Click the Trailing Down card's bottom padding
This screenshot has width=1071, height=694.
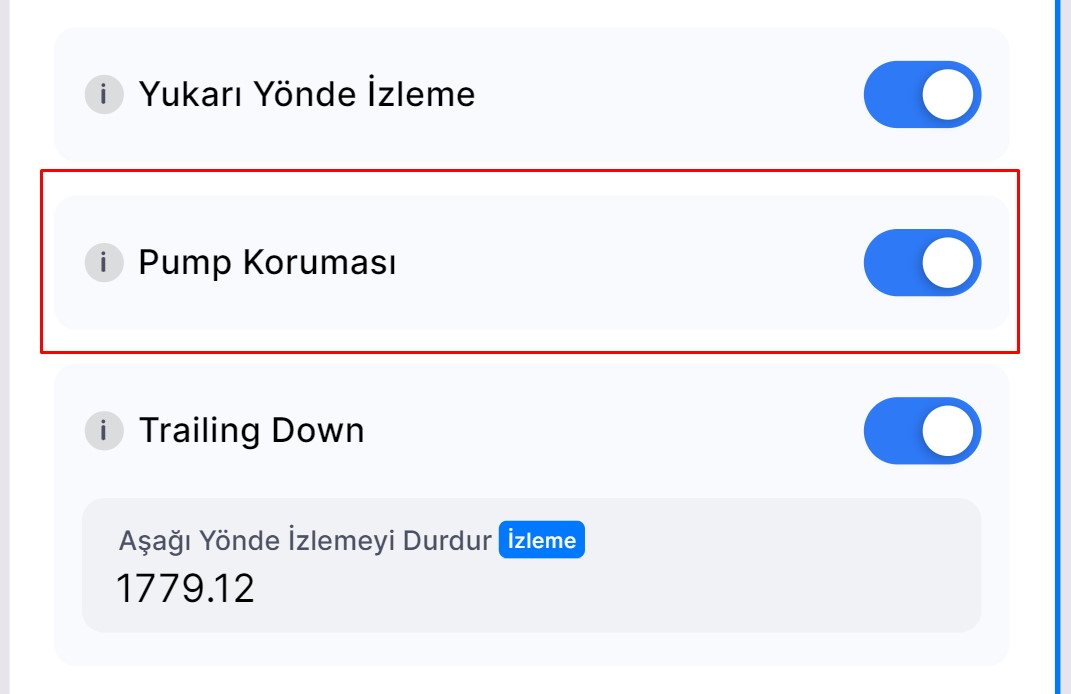pyautogui.click(x=530, y=649)
